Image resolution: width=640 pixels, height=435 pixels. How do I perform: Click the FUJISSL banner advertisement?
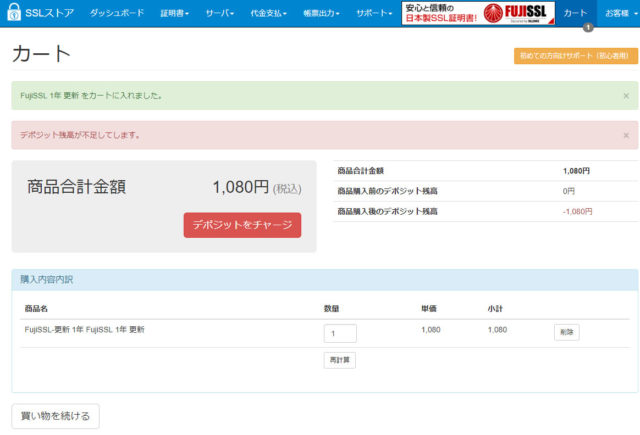pos(478,13)
